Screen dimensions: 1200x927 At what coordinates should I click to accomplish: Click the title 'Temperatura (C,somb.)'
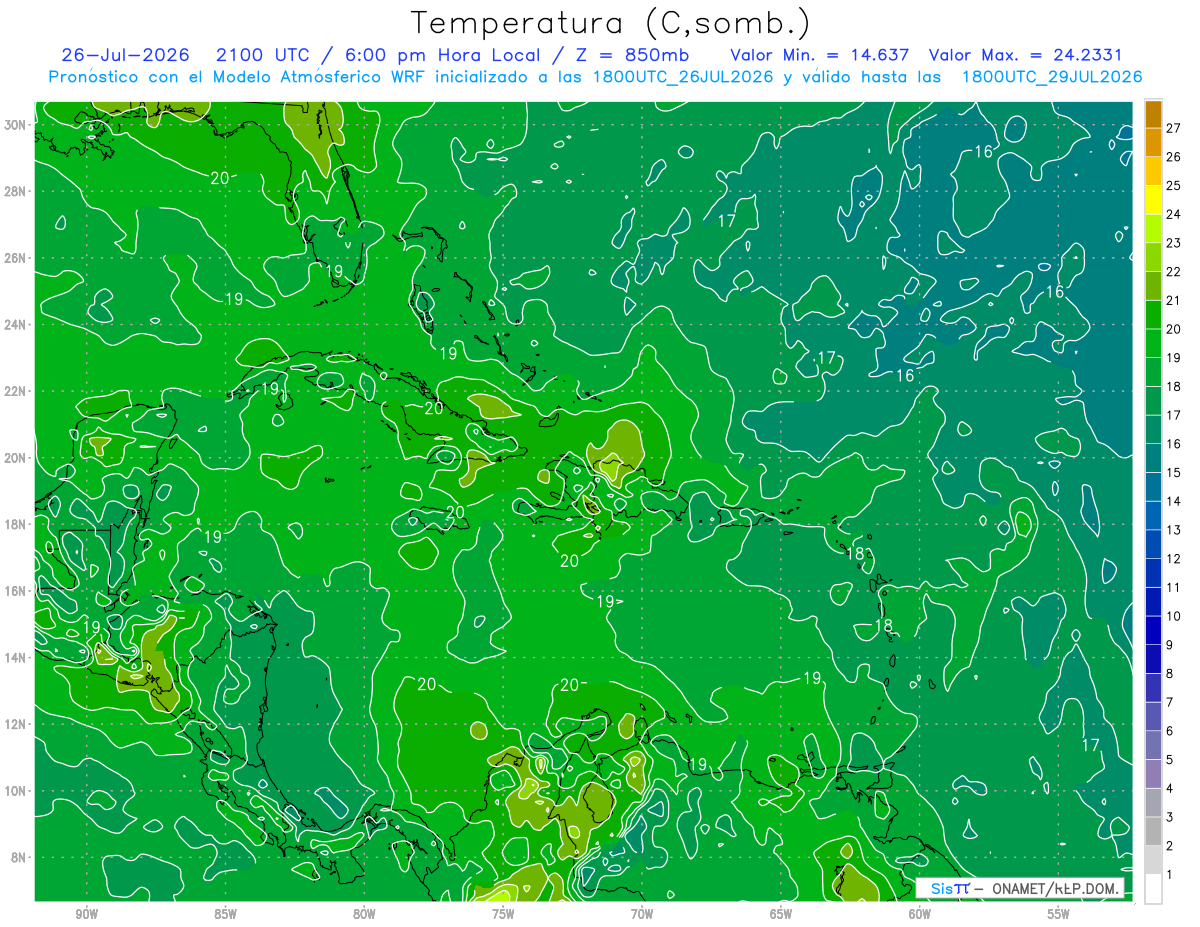[610, 23]
